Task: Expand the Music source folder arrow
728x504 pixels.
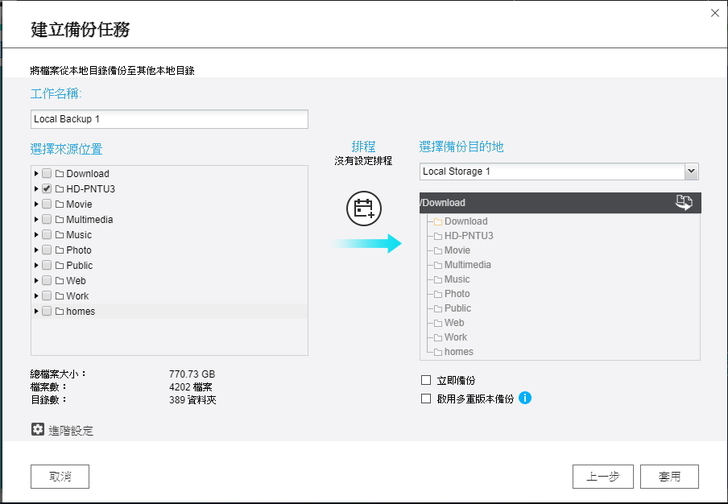Action: 37,235
